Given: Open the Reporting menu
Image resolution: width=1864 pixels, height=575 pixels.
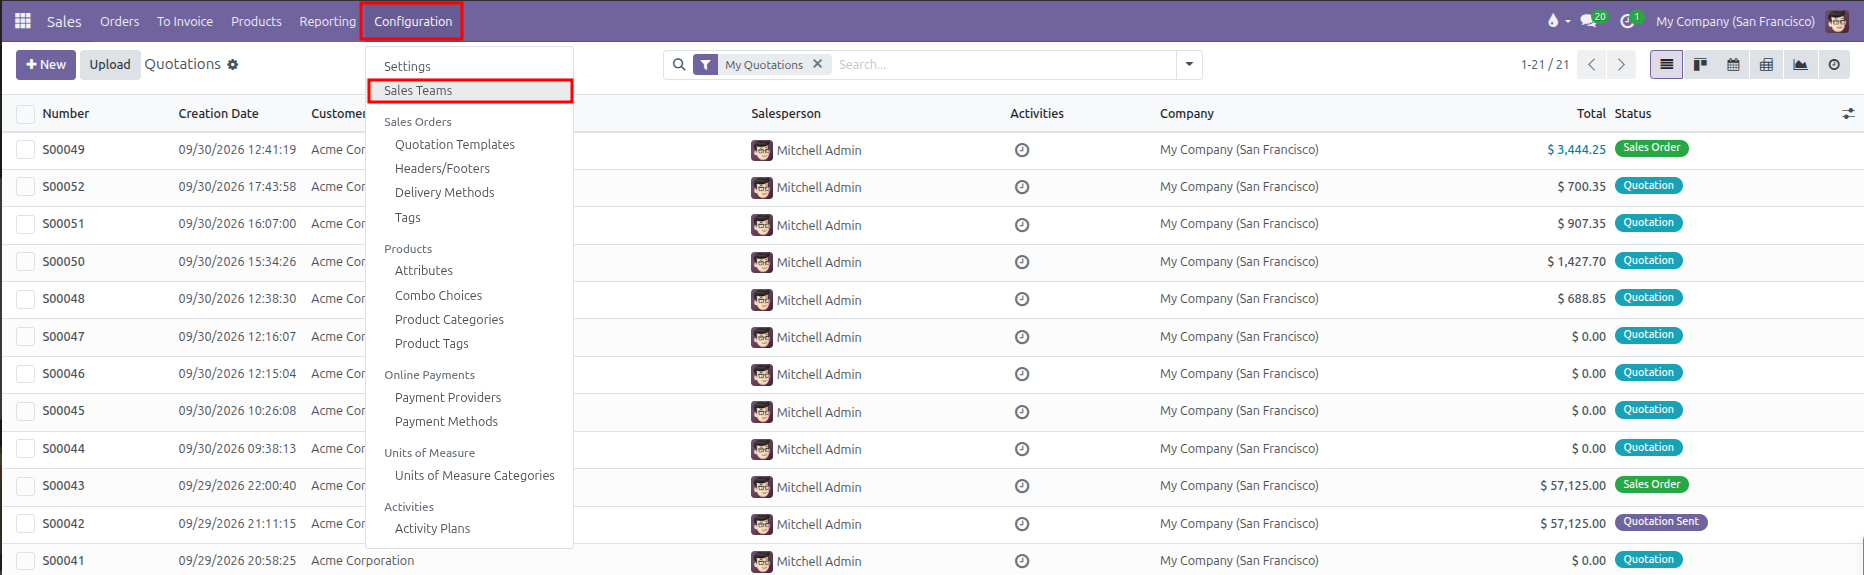Looking at the screenshot, I should (x=327, y=21).
